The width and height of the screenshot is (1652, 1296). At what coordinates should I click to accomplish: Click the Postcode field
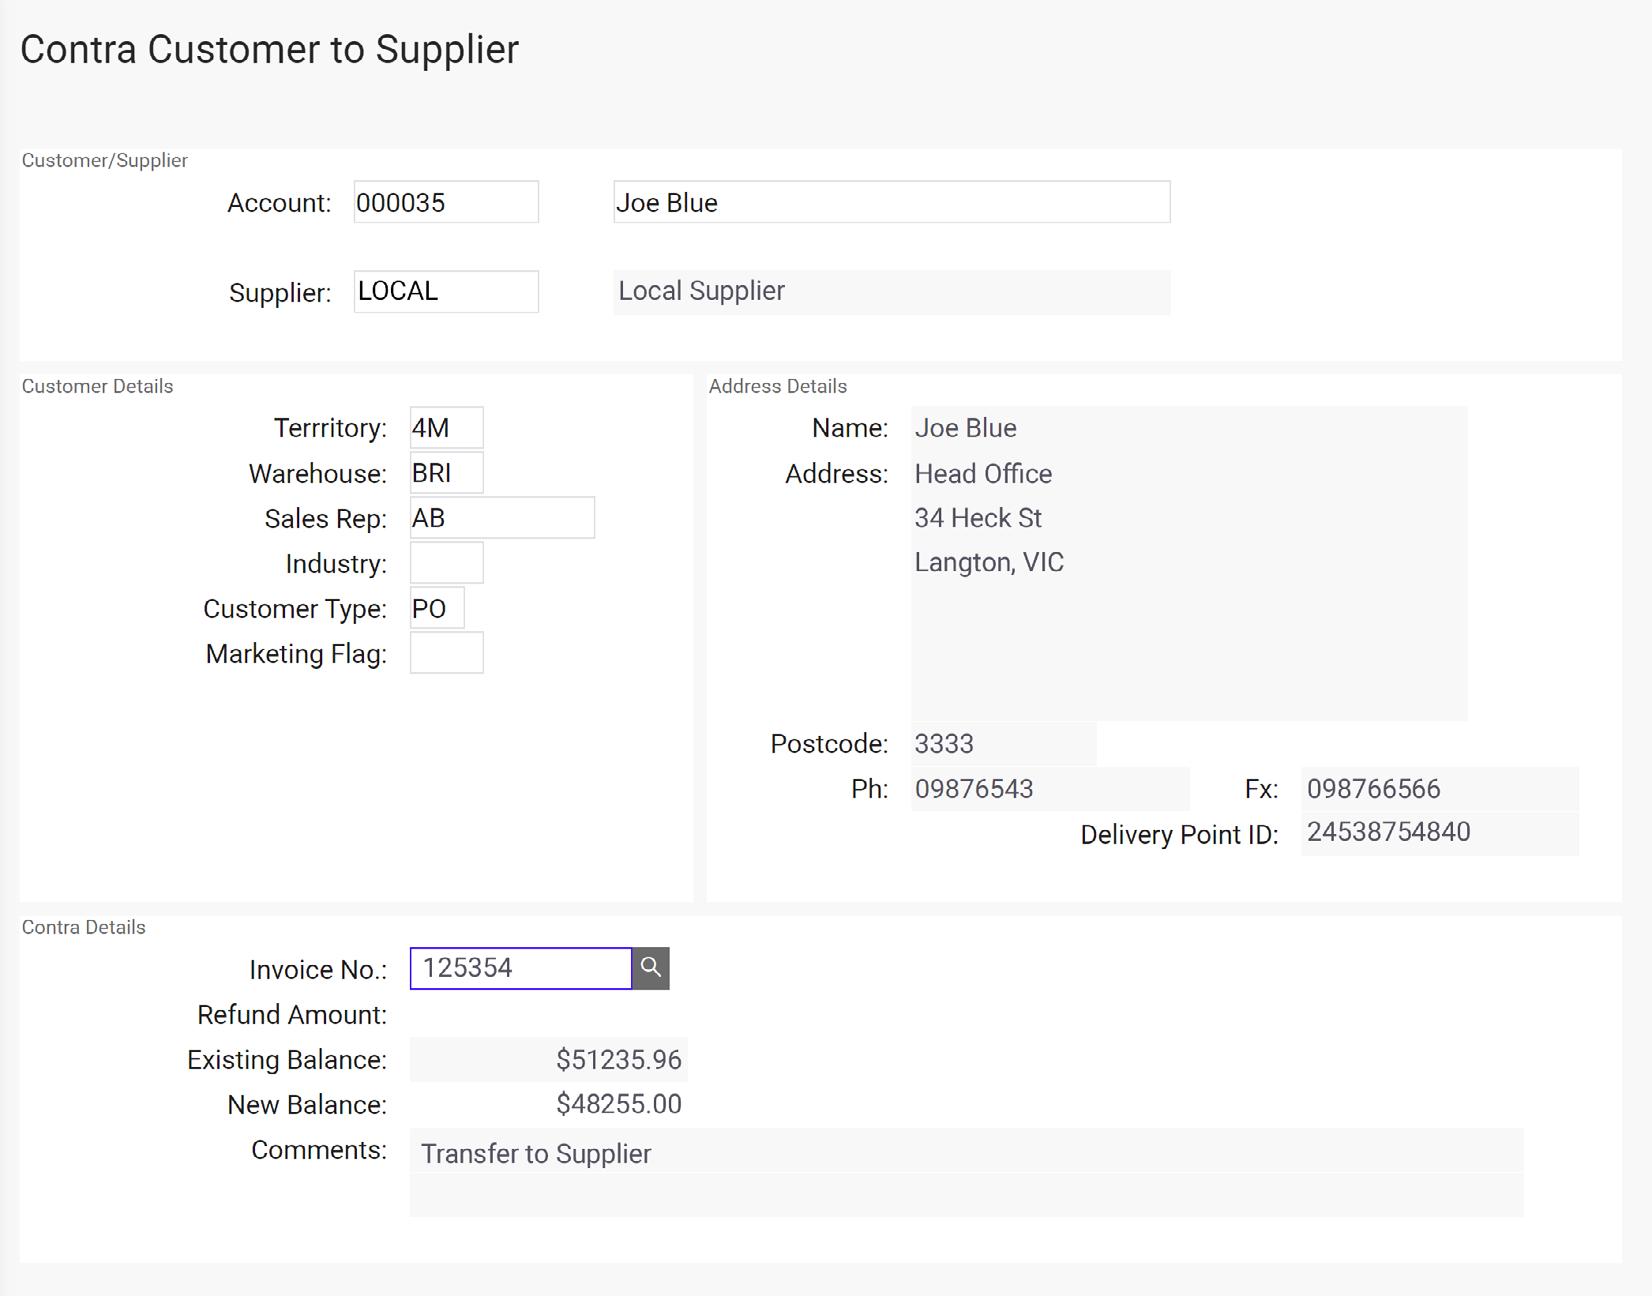1003,744
